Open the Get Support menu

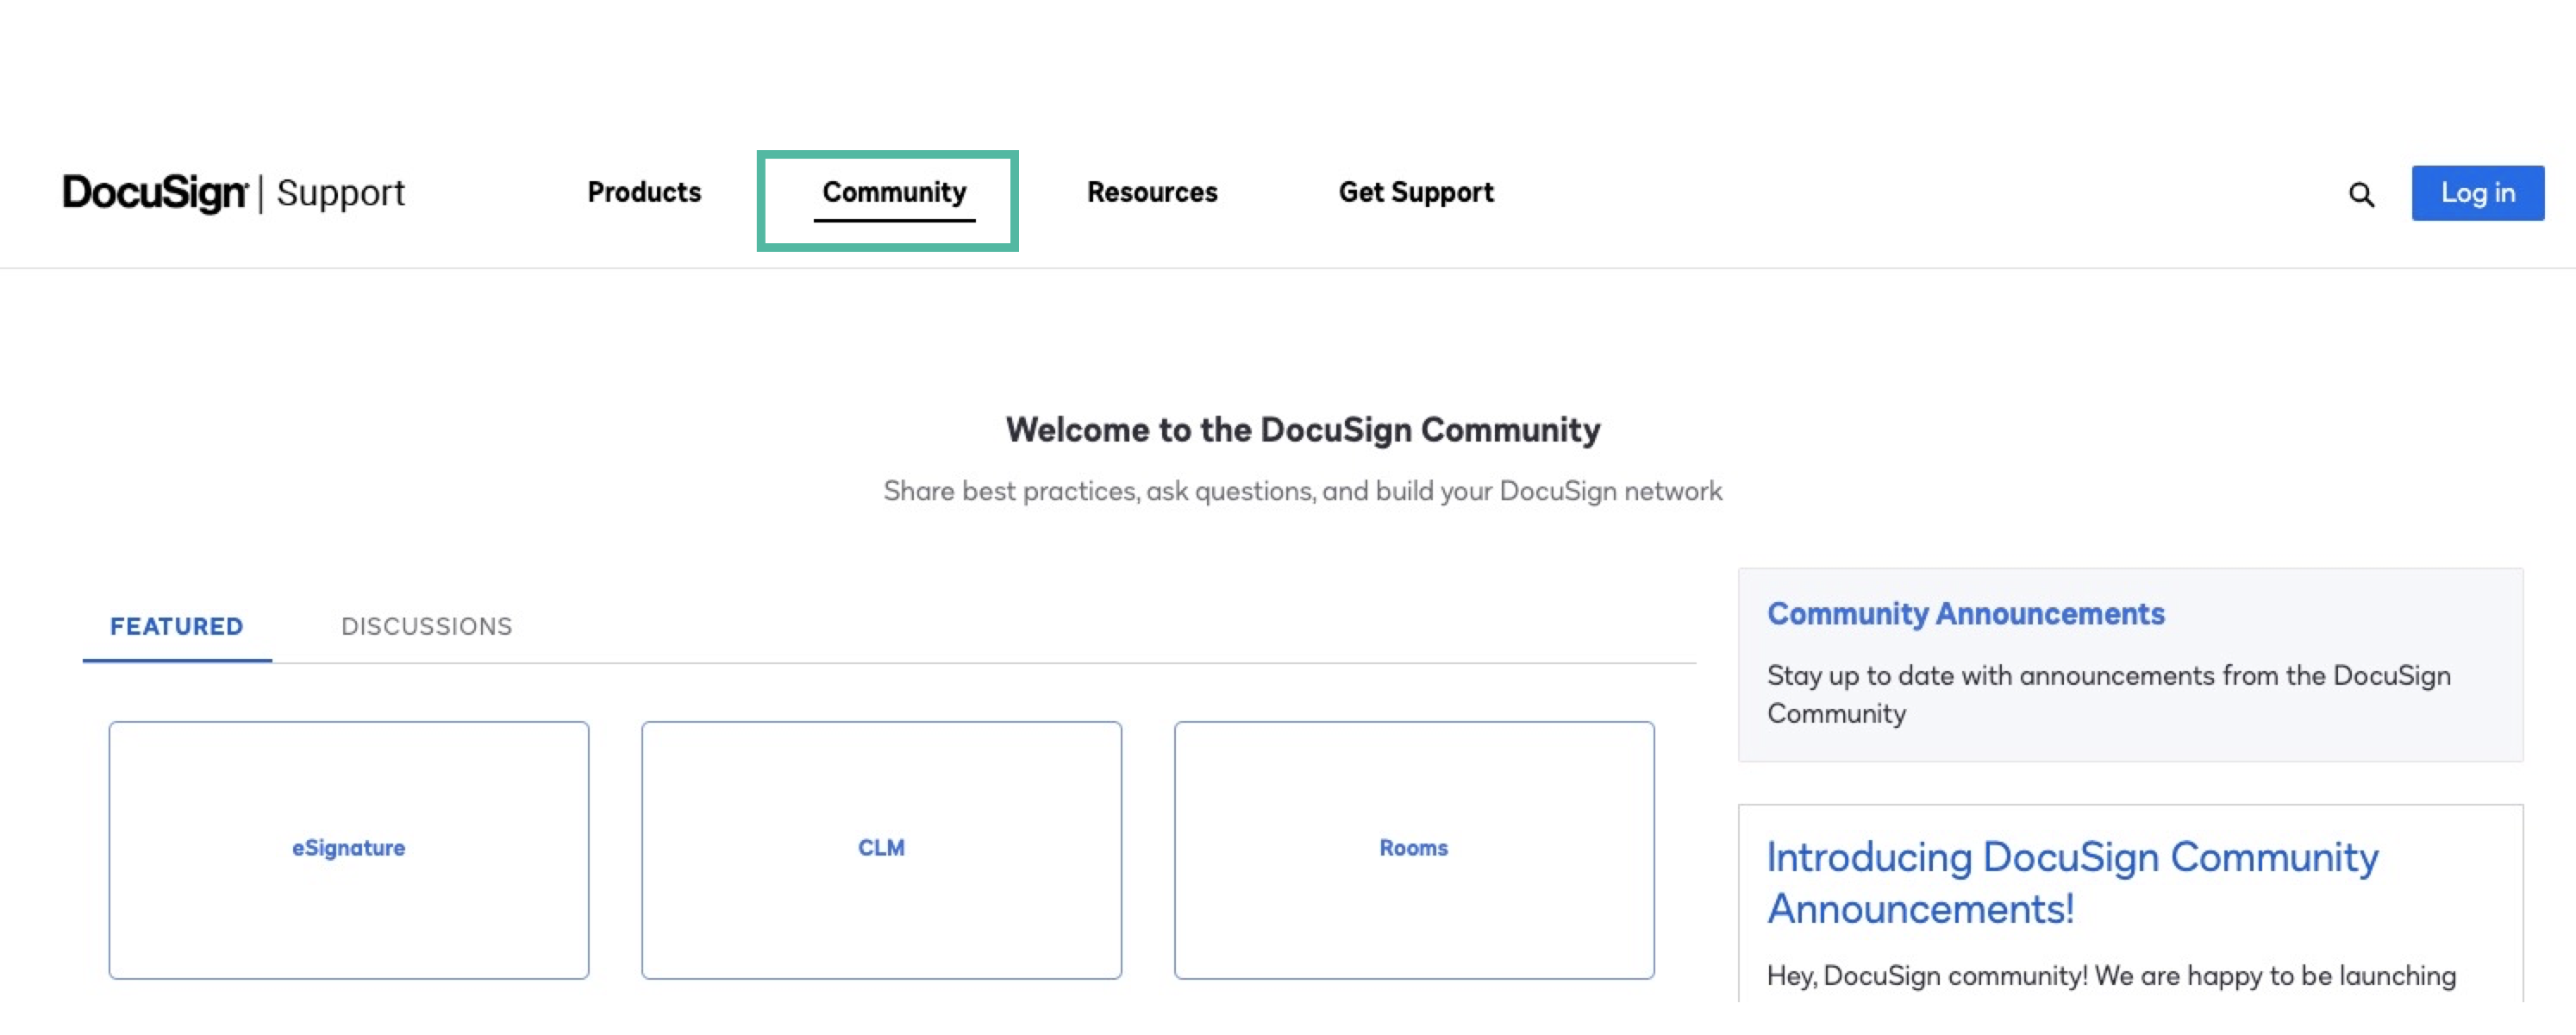click(1416, 192)
